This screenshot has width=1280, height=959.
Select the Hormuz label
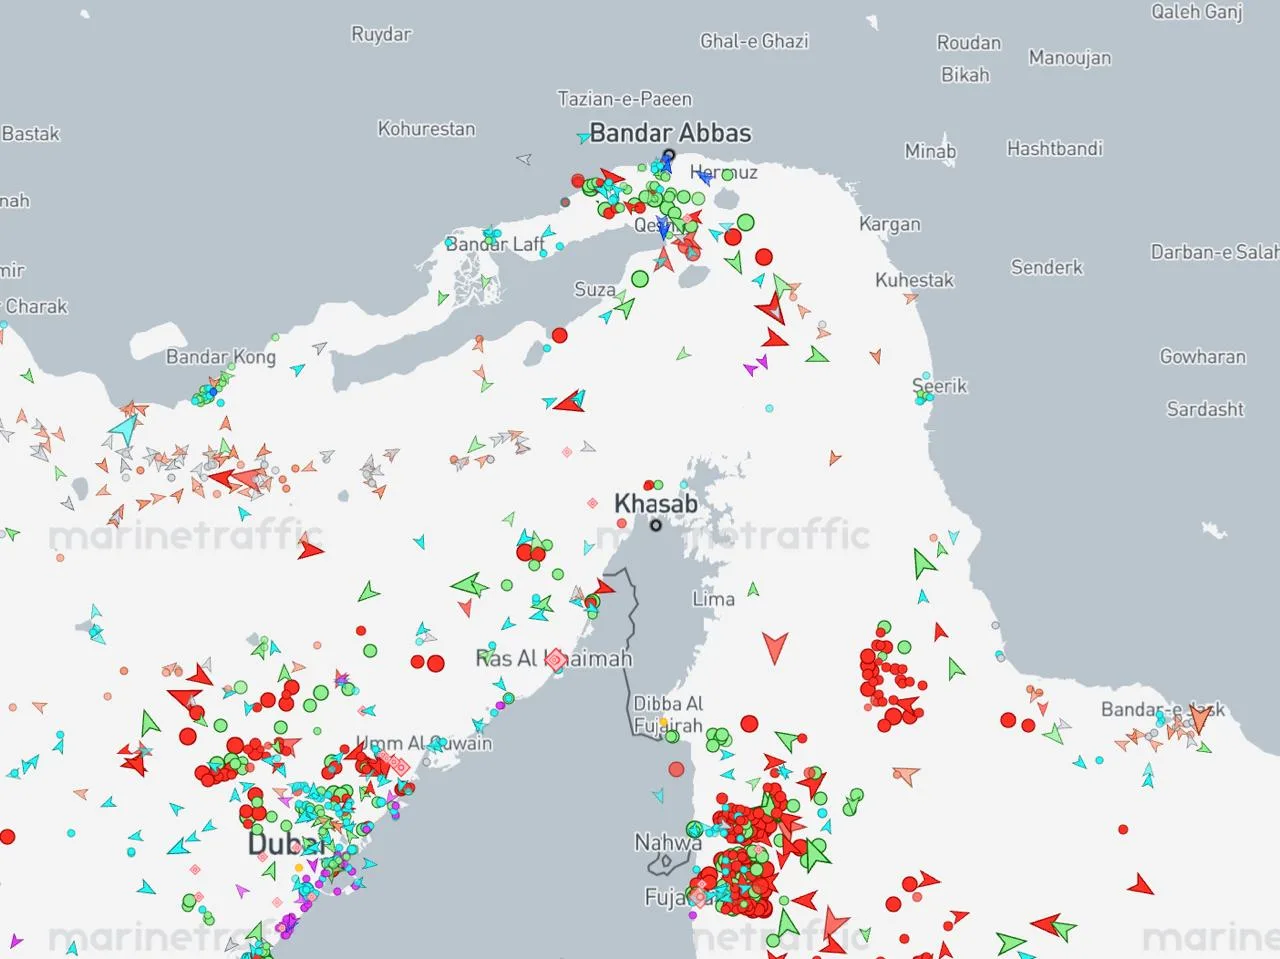724,172
